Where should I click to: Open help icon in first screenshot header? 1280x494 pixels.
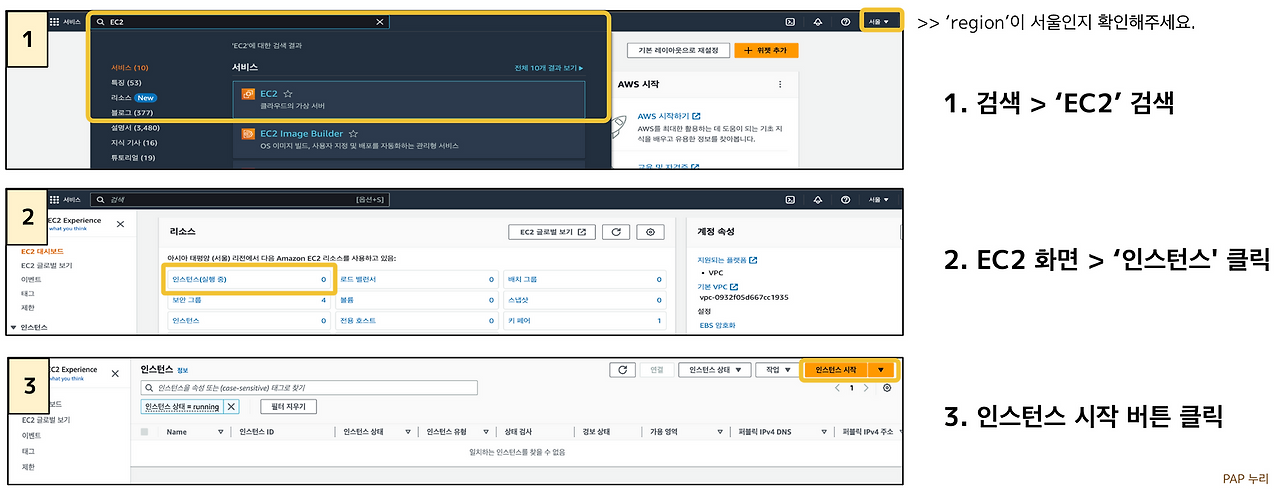coord(846,21)
